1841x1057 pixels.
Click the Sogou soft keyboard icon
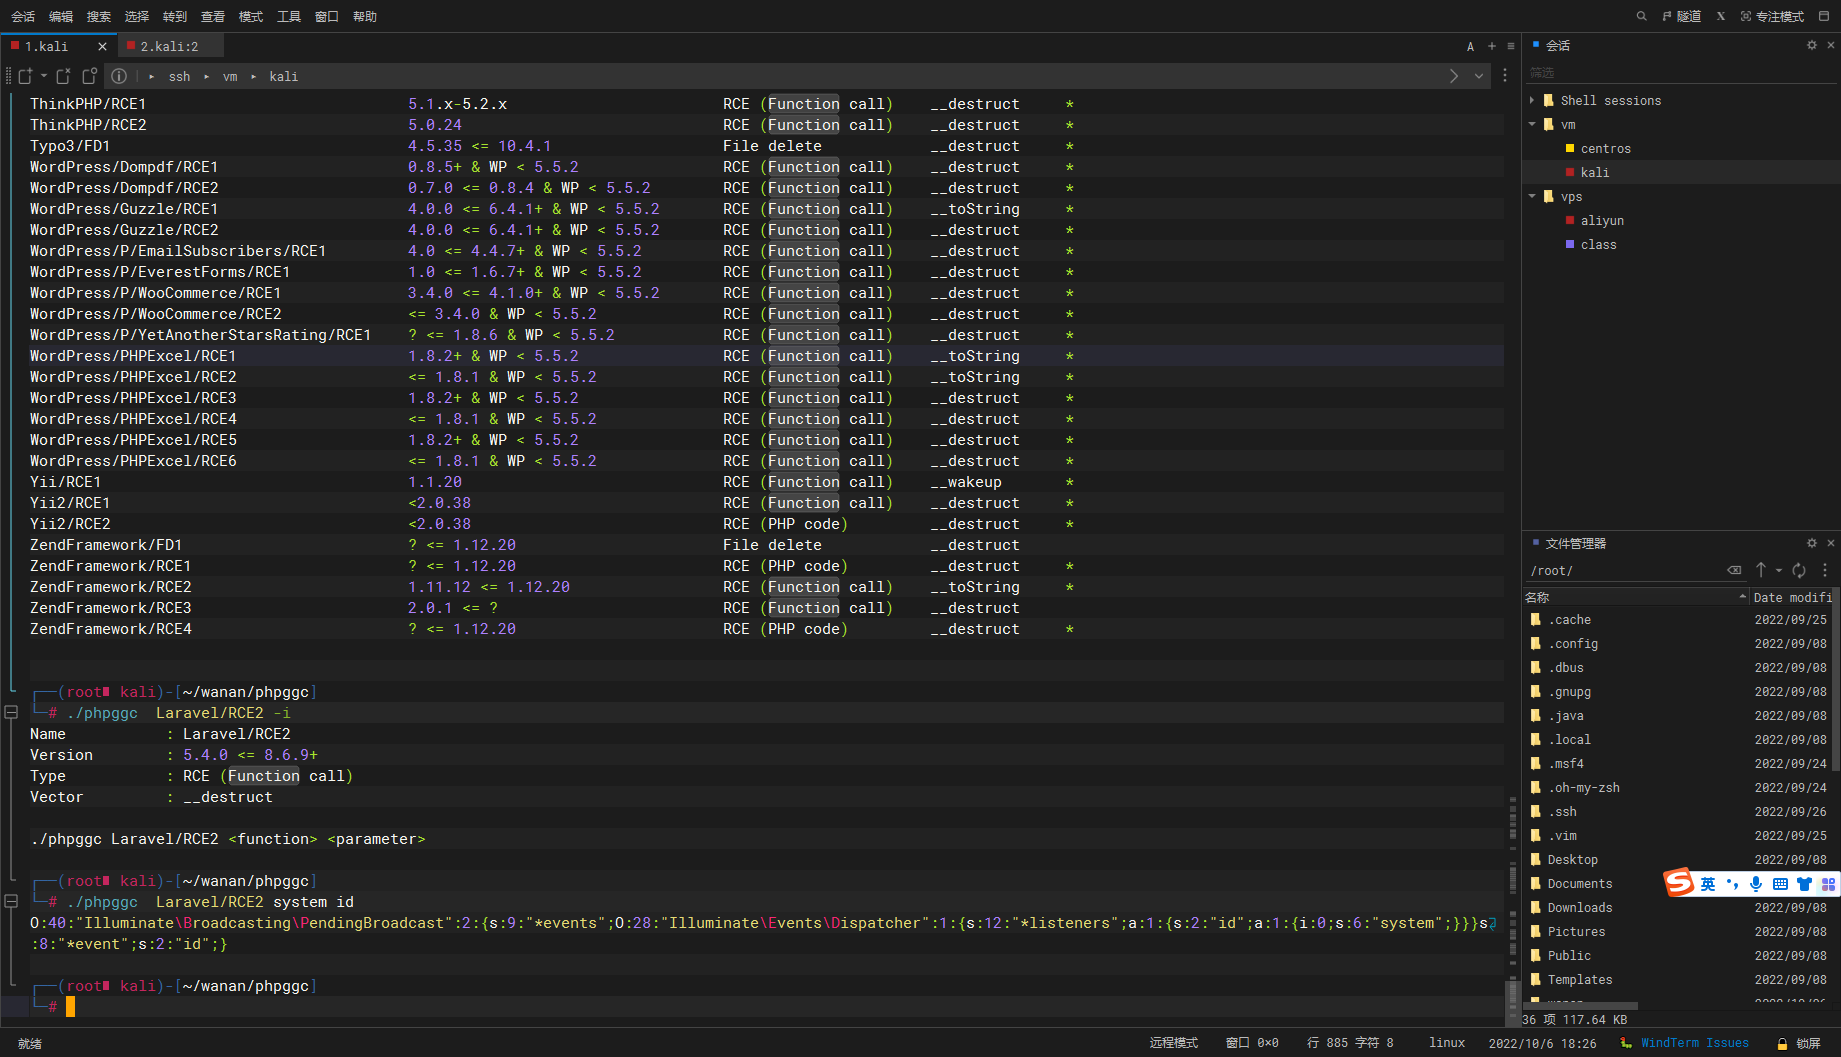click(1780, 884)
